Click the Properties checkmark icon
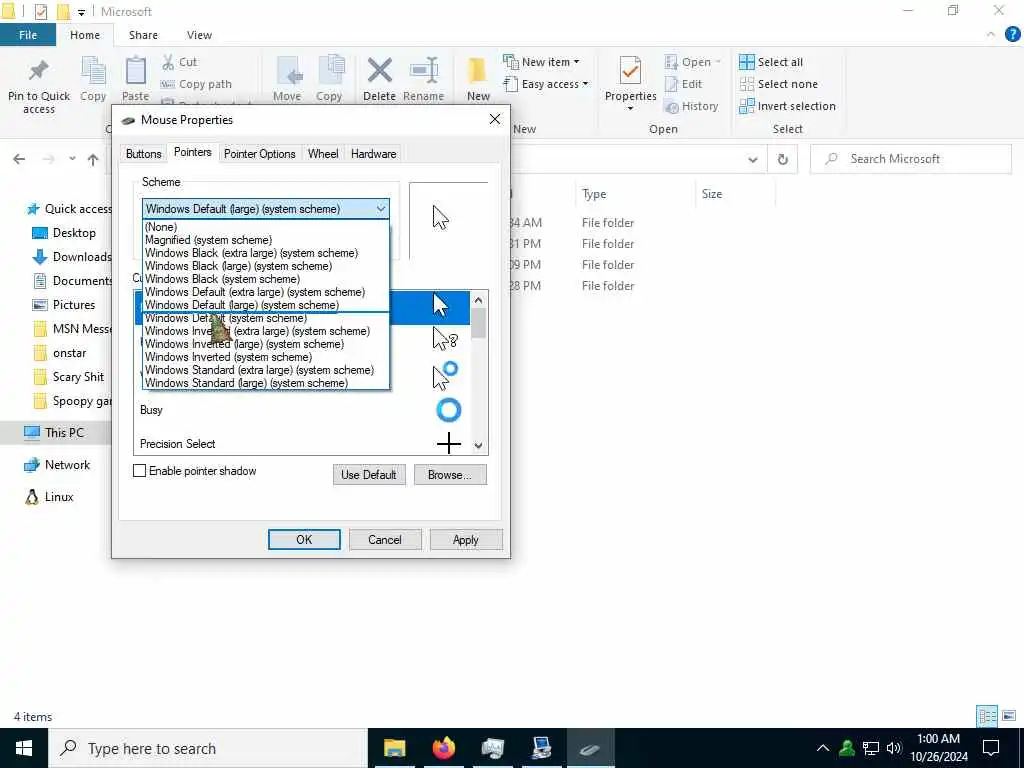This screenshot has height=768, width=1024. pos(630,71)
